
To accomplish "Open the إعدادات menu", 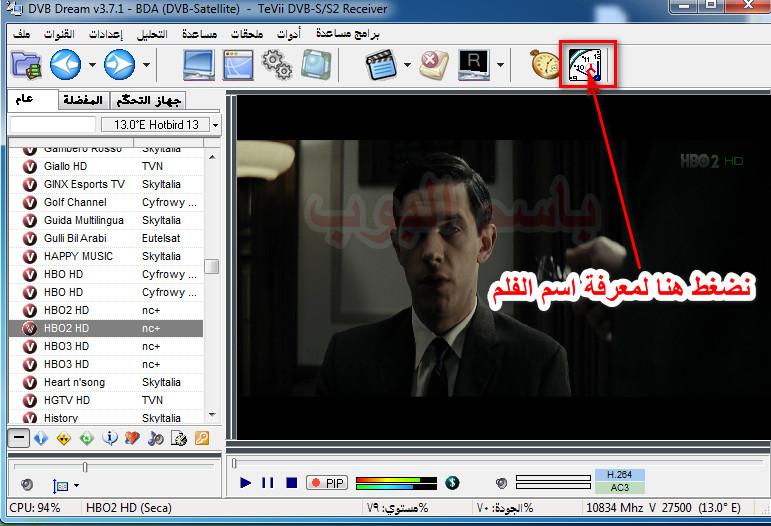I will click(x=106, y=34).
